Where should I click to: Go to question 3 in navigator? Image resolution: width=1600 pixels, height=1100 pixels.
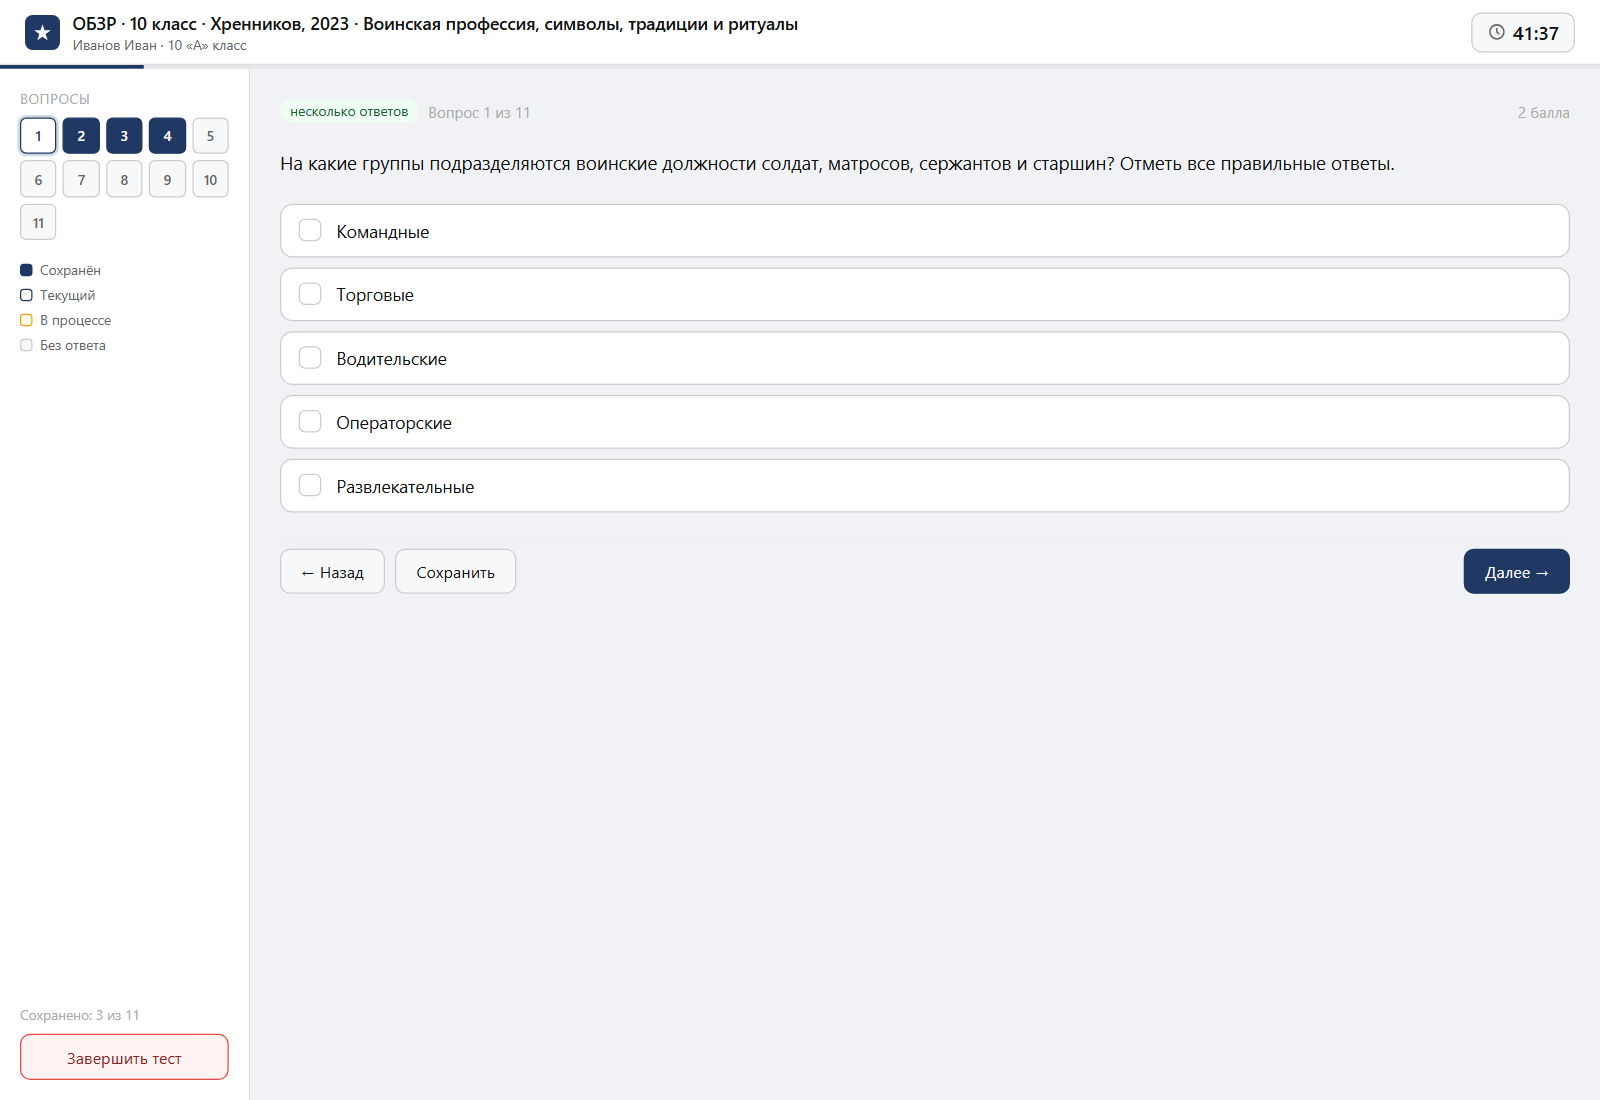pos(124,136)
